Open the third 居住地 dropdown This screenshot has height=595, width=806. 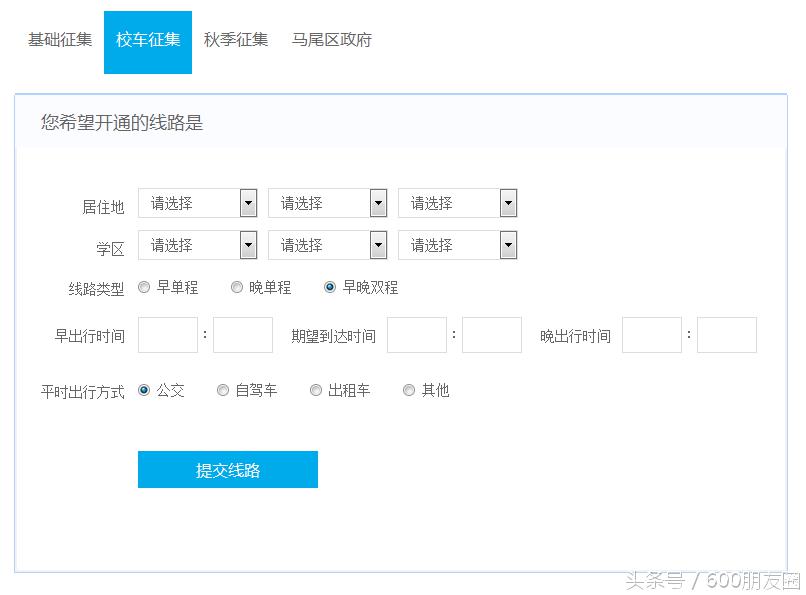(x=458, y=202)
